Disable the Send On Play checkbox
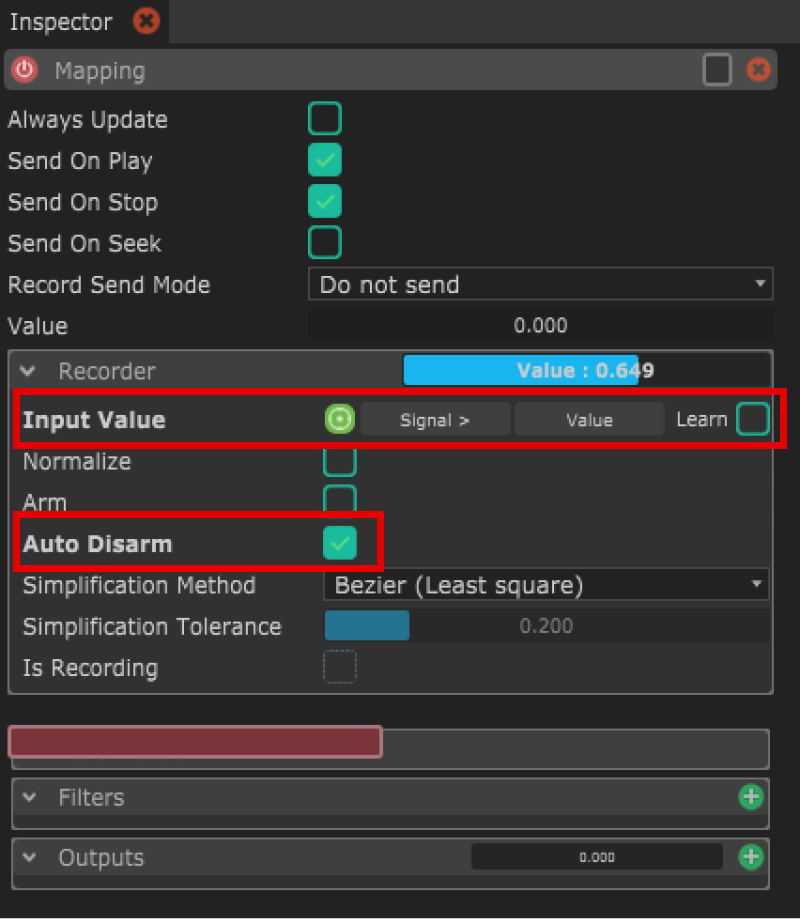 click(x=325, y=160)
